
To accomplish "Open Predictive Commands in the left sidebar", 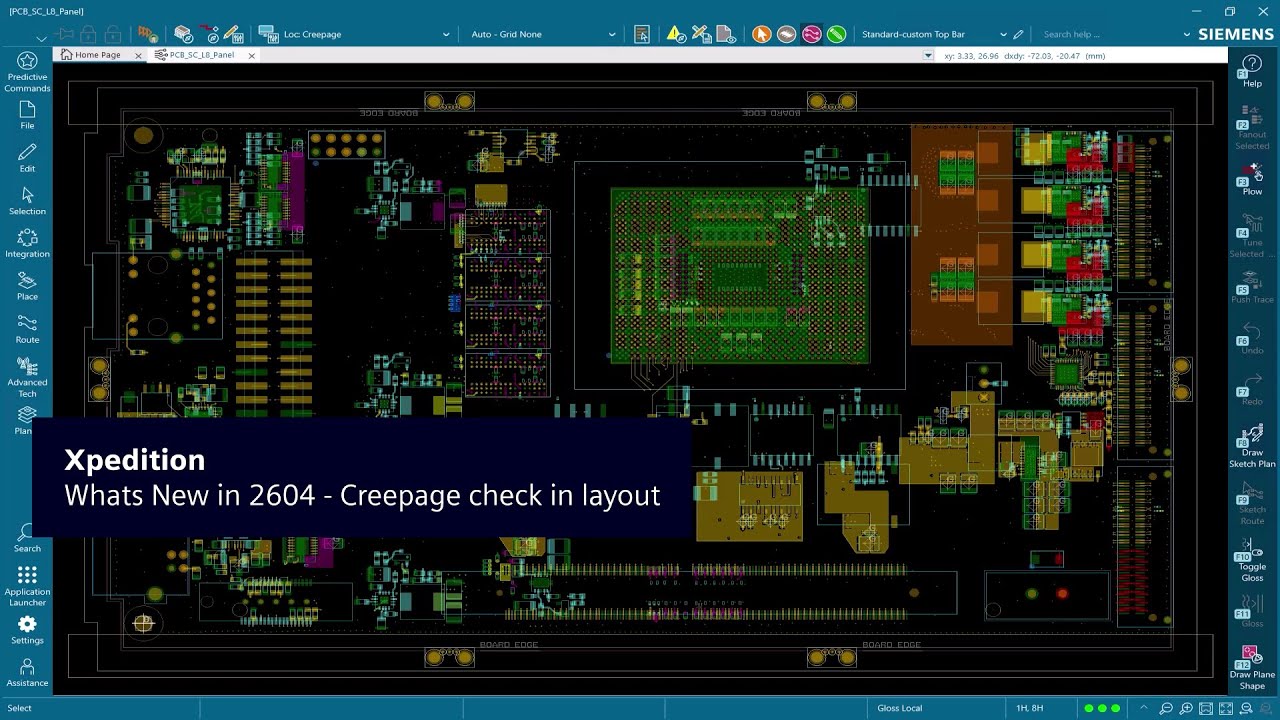I will pyautogui.click(x=27, y=72).
